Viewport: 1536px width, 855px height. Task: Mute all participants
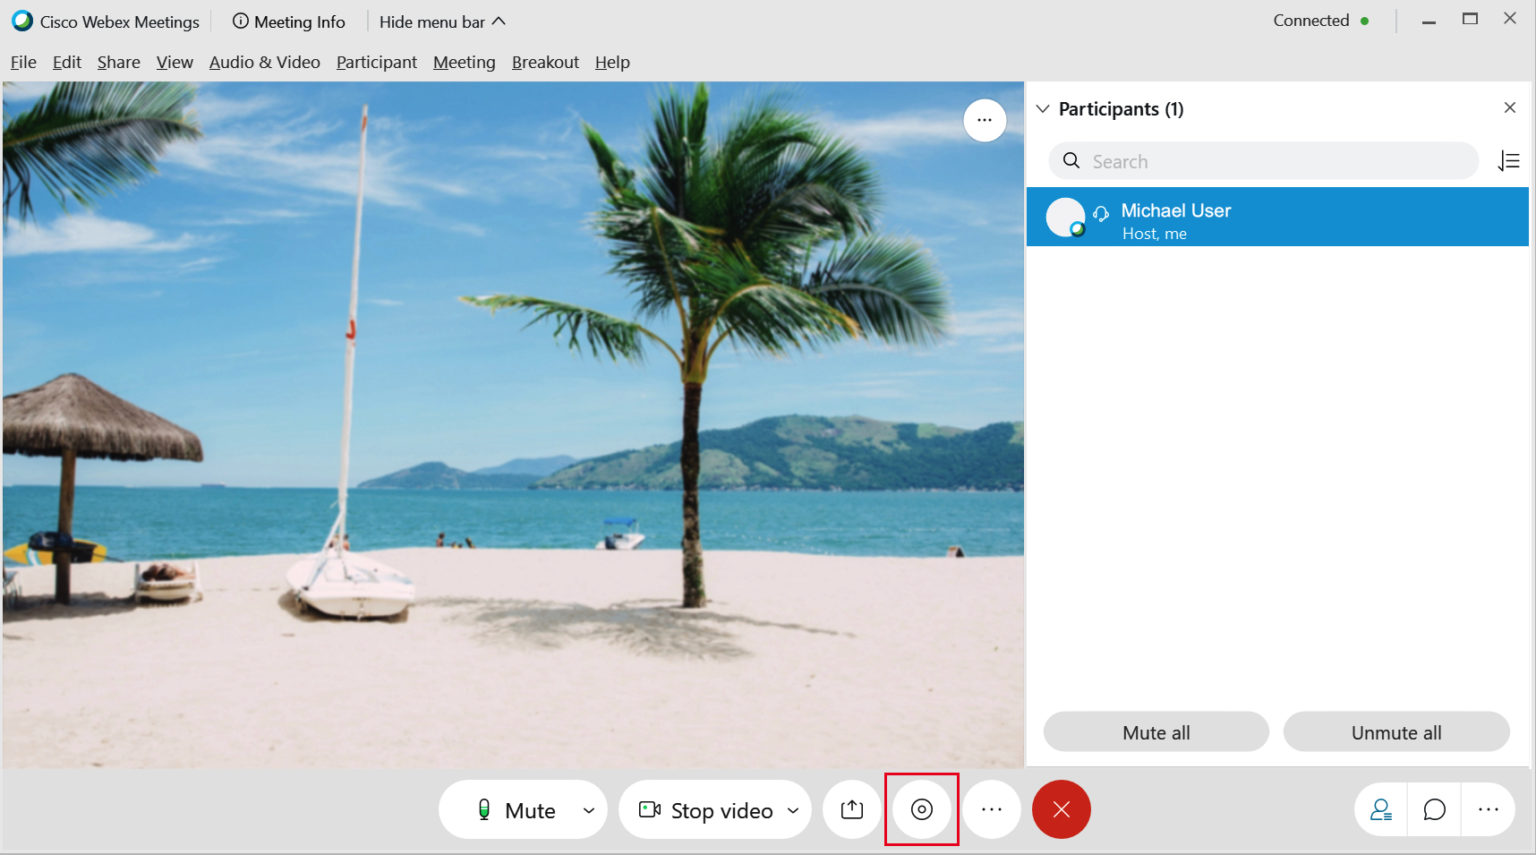coord(1155,731)
